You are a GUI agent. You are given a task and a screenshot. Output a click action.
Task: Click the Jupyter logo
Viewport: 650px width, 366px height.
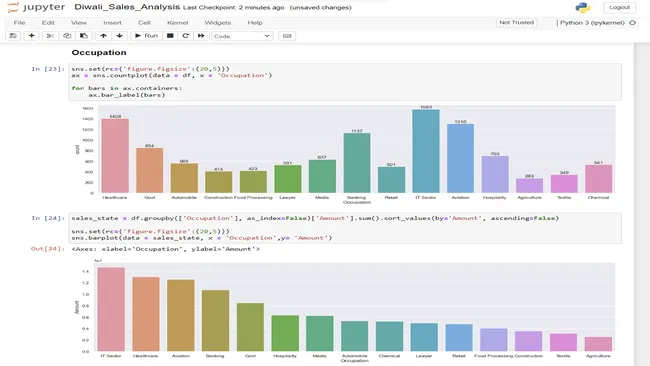(x=36, y=7)
